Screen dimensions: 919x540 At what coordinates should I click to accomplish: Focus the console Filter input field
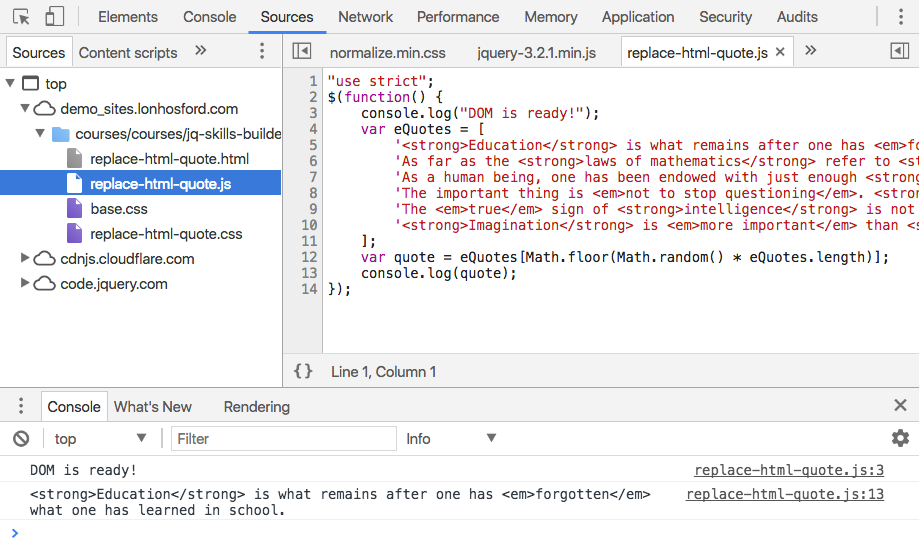click(x=284, y=439)
